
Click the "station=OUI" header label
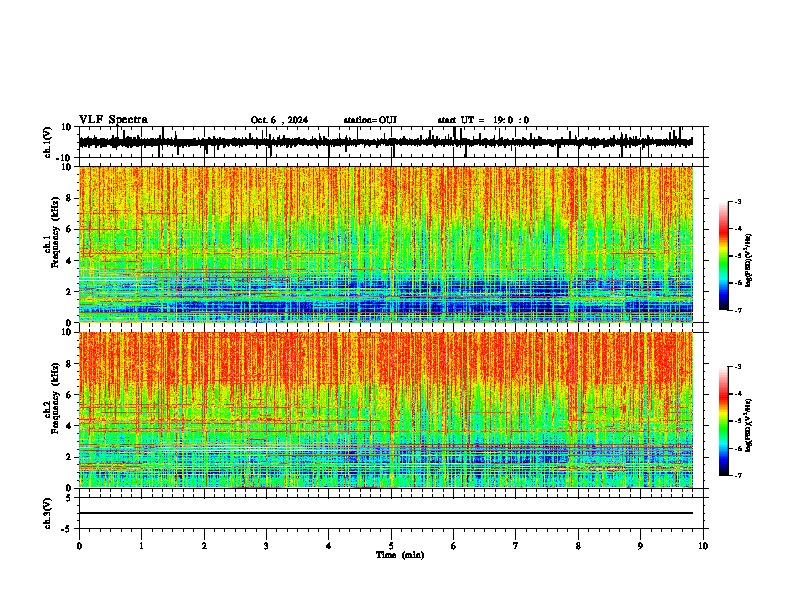pyautogui.click(x=370, y=120)
